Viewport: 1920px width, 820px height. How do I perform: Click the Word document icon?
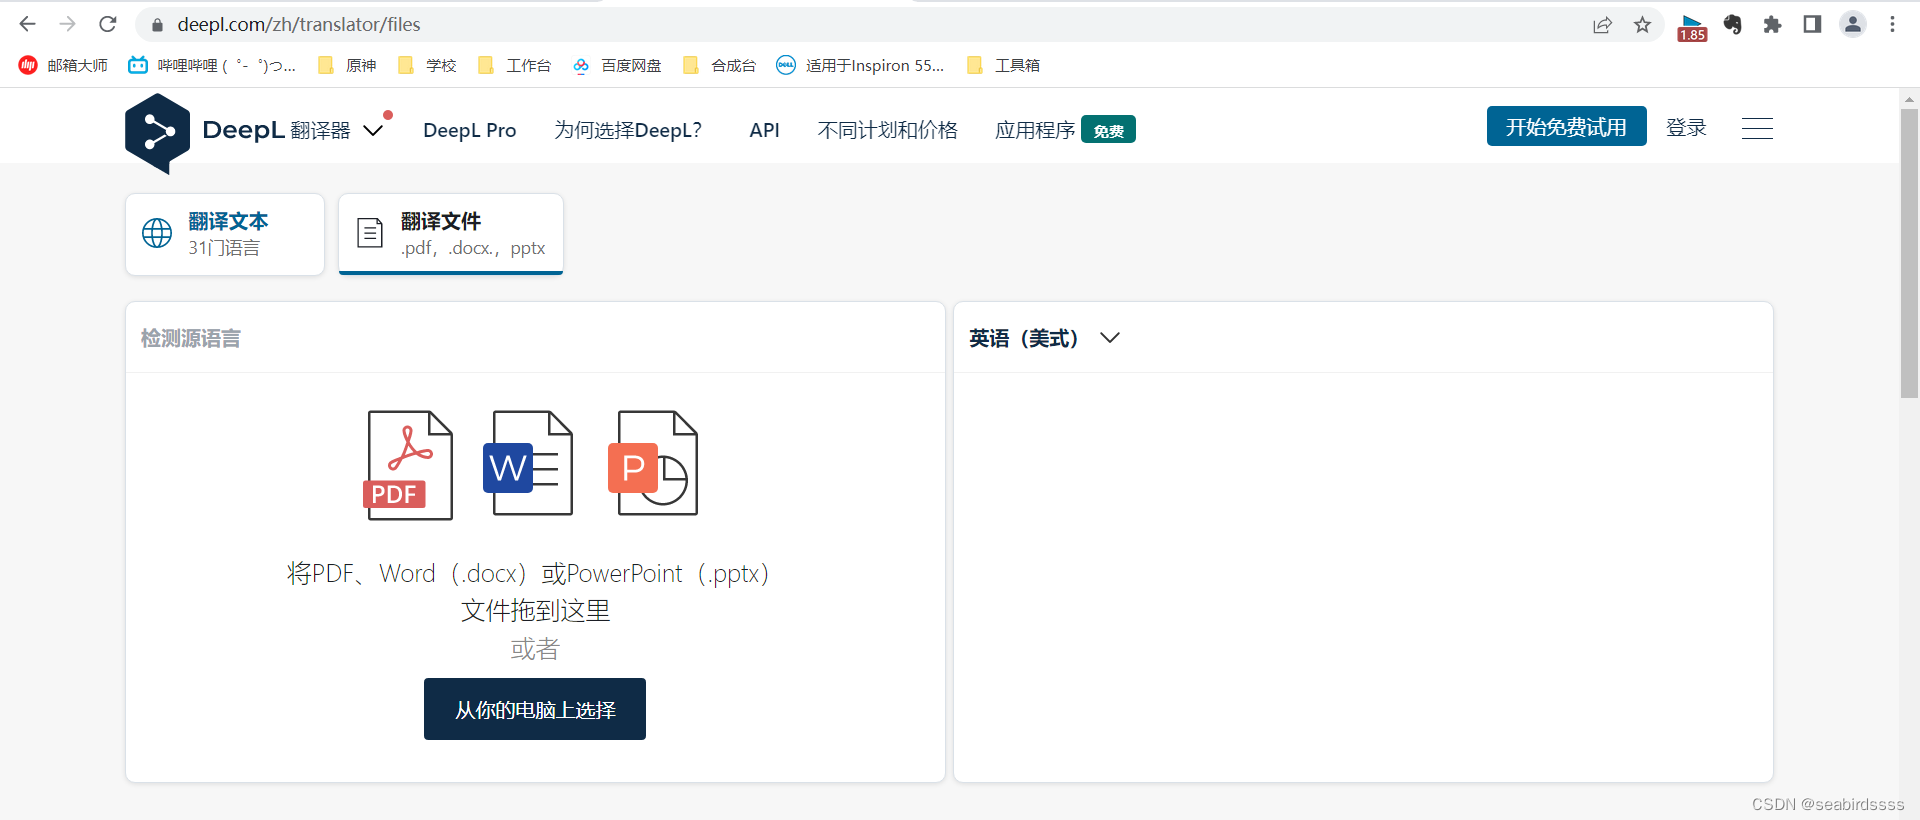[528, 463]
